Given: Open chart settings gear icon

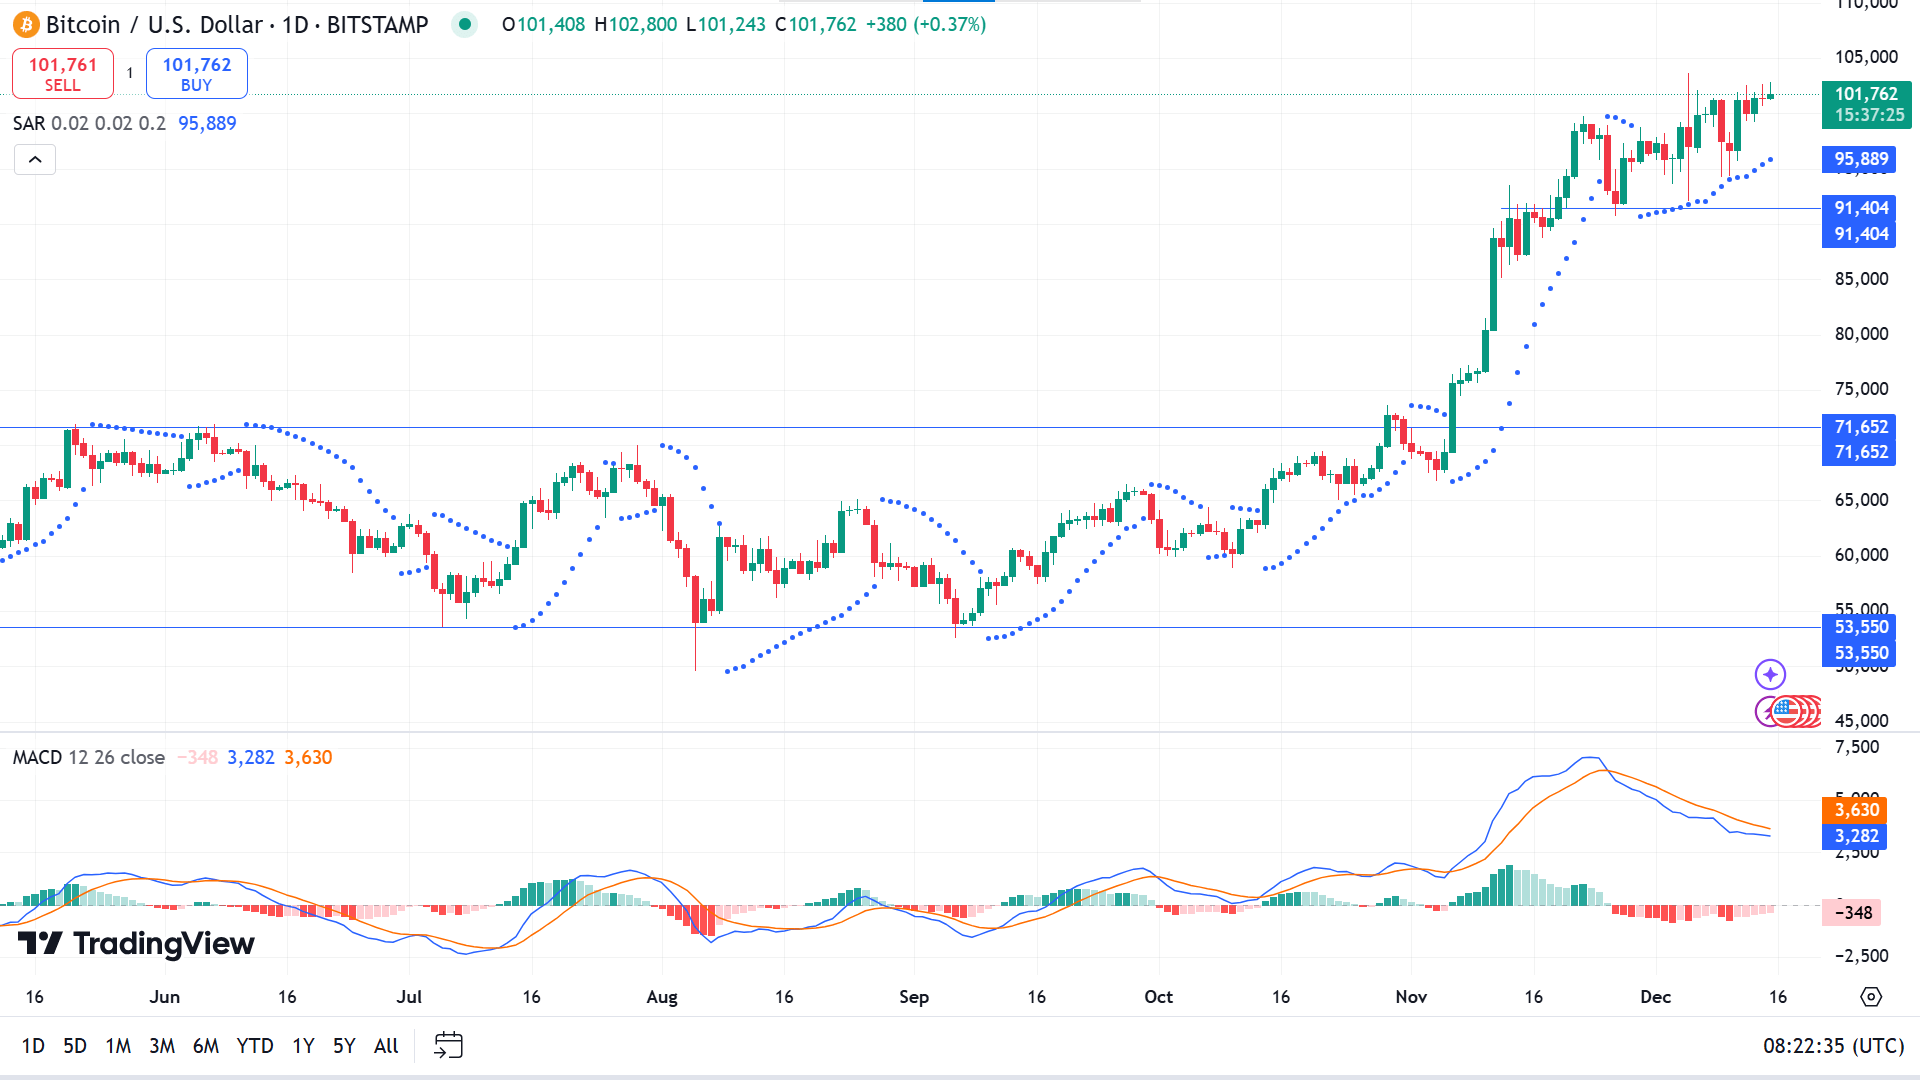Looking at the screenshot, I should (1871, 997).
